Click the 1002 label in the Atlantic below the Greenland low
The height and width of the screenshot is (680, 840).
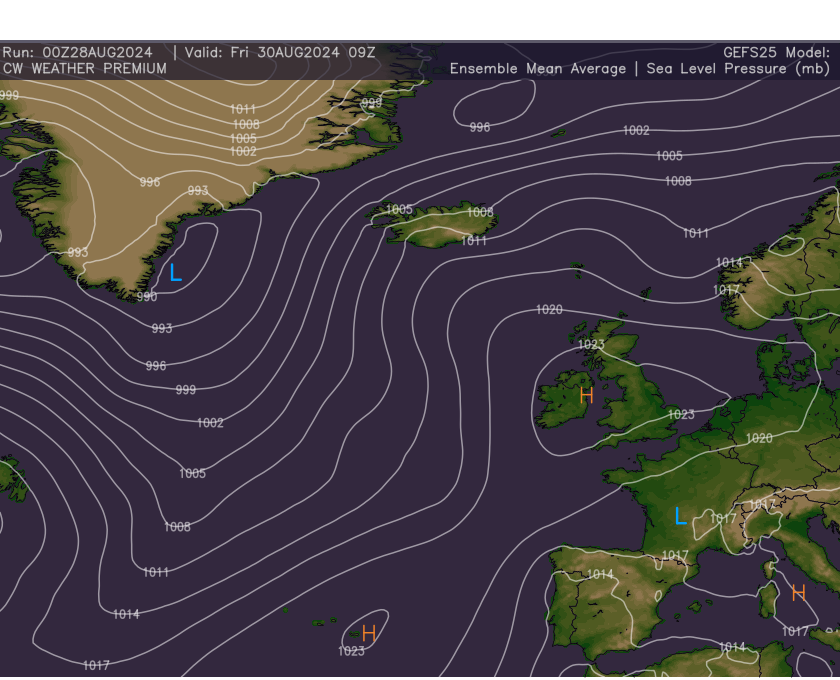pos(211,423)
